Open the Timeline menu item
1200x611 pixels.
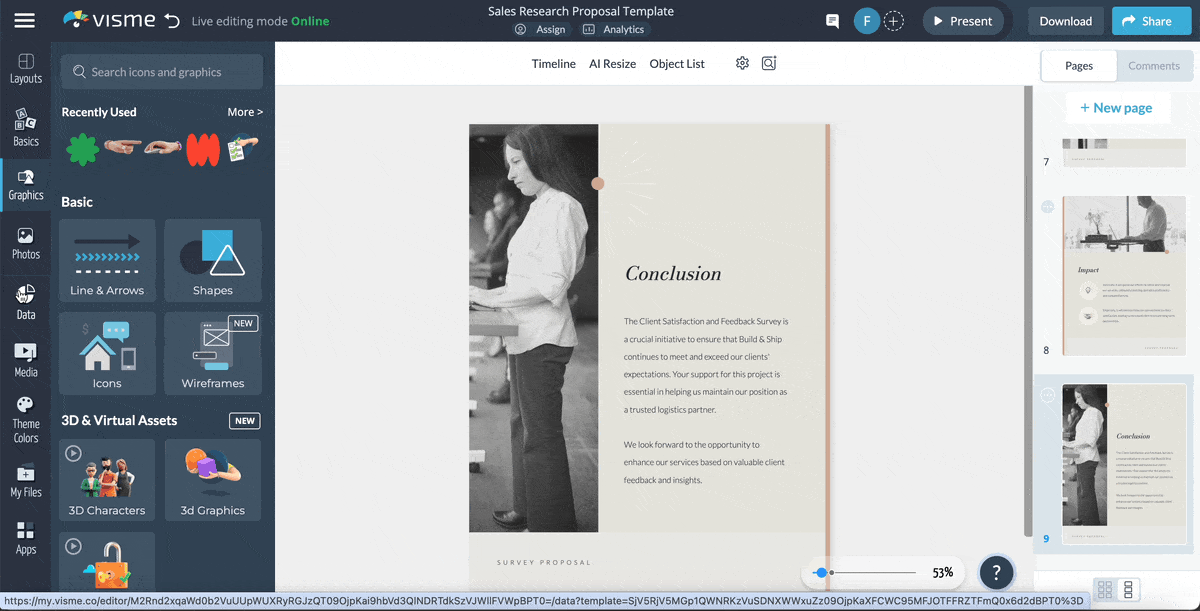(553, 64)
